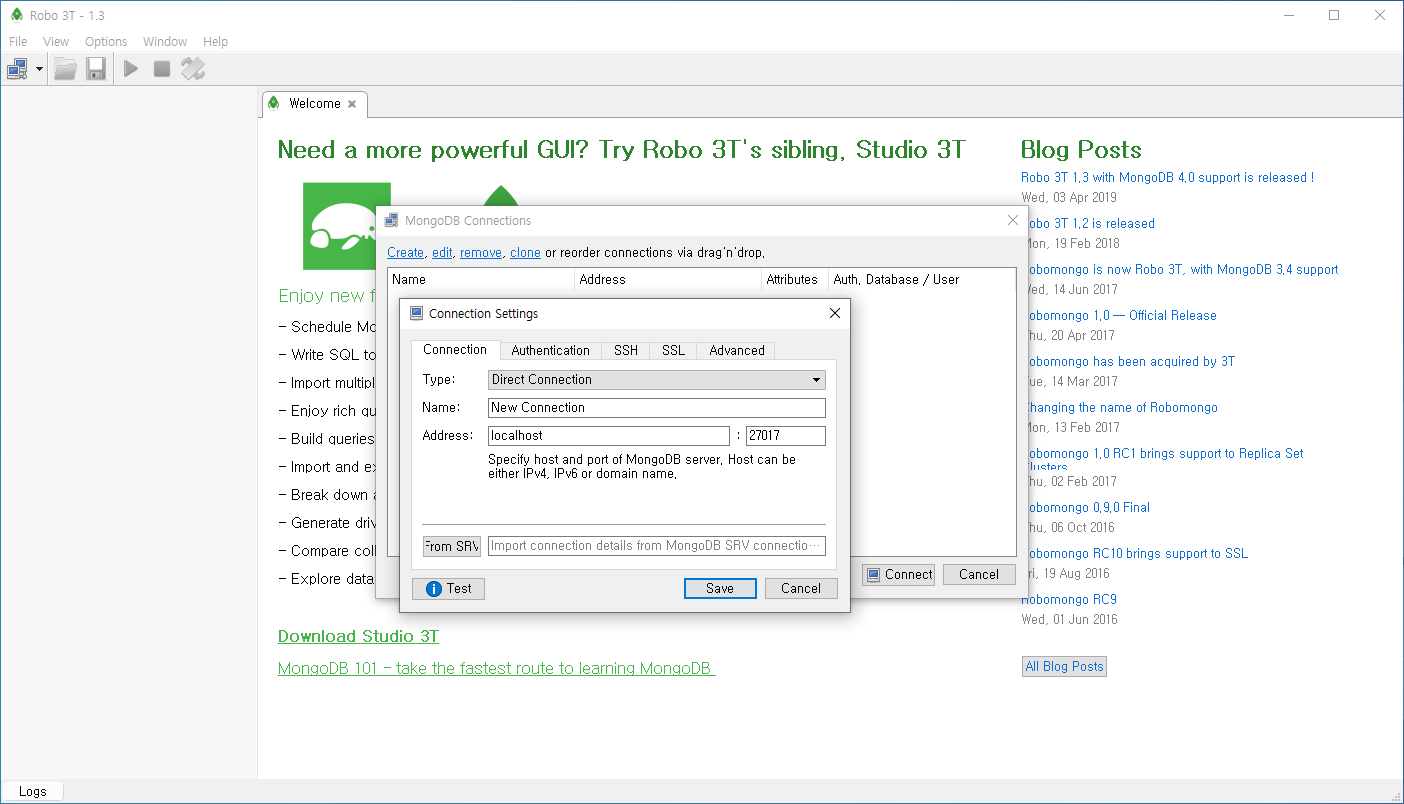Open the View menu
Viewport: 1404px width, 804px height.
56,41
